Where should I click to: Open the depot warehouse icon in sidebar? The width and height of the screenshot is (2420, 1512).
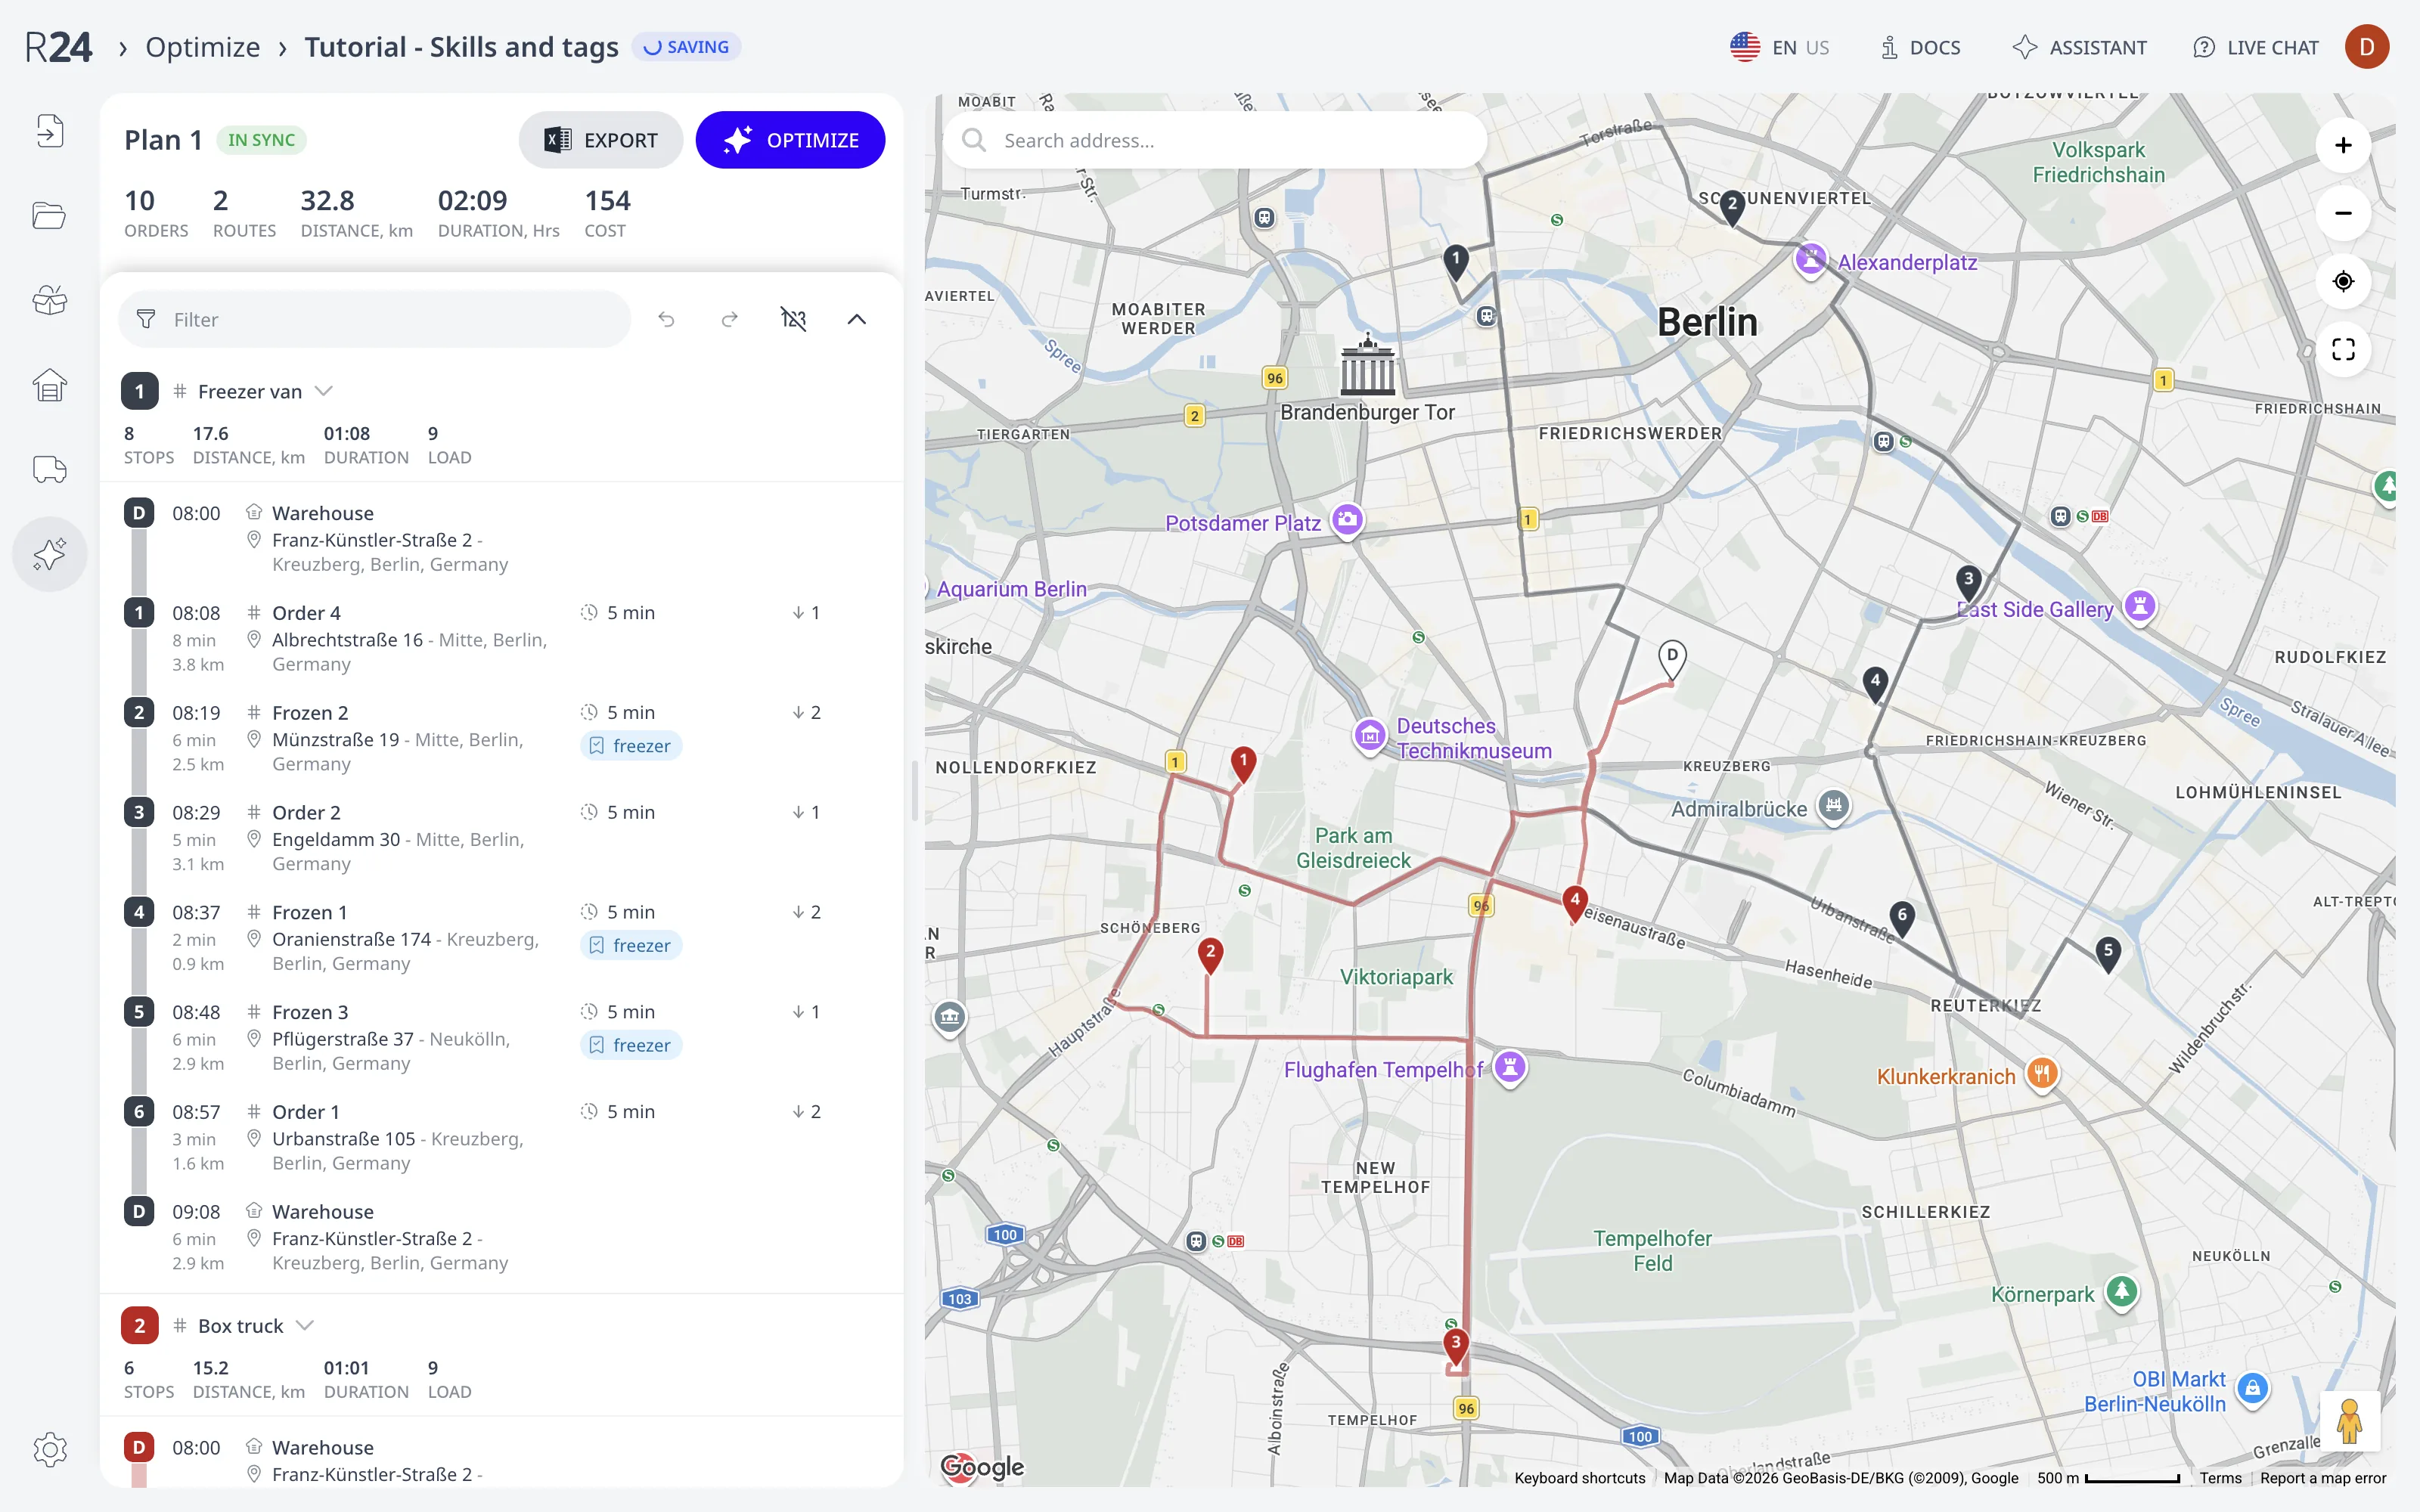click(50, 385)
